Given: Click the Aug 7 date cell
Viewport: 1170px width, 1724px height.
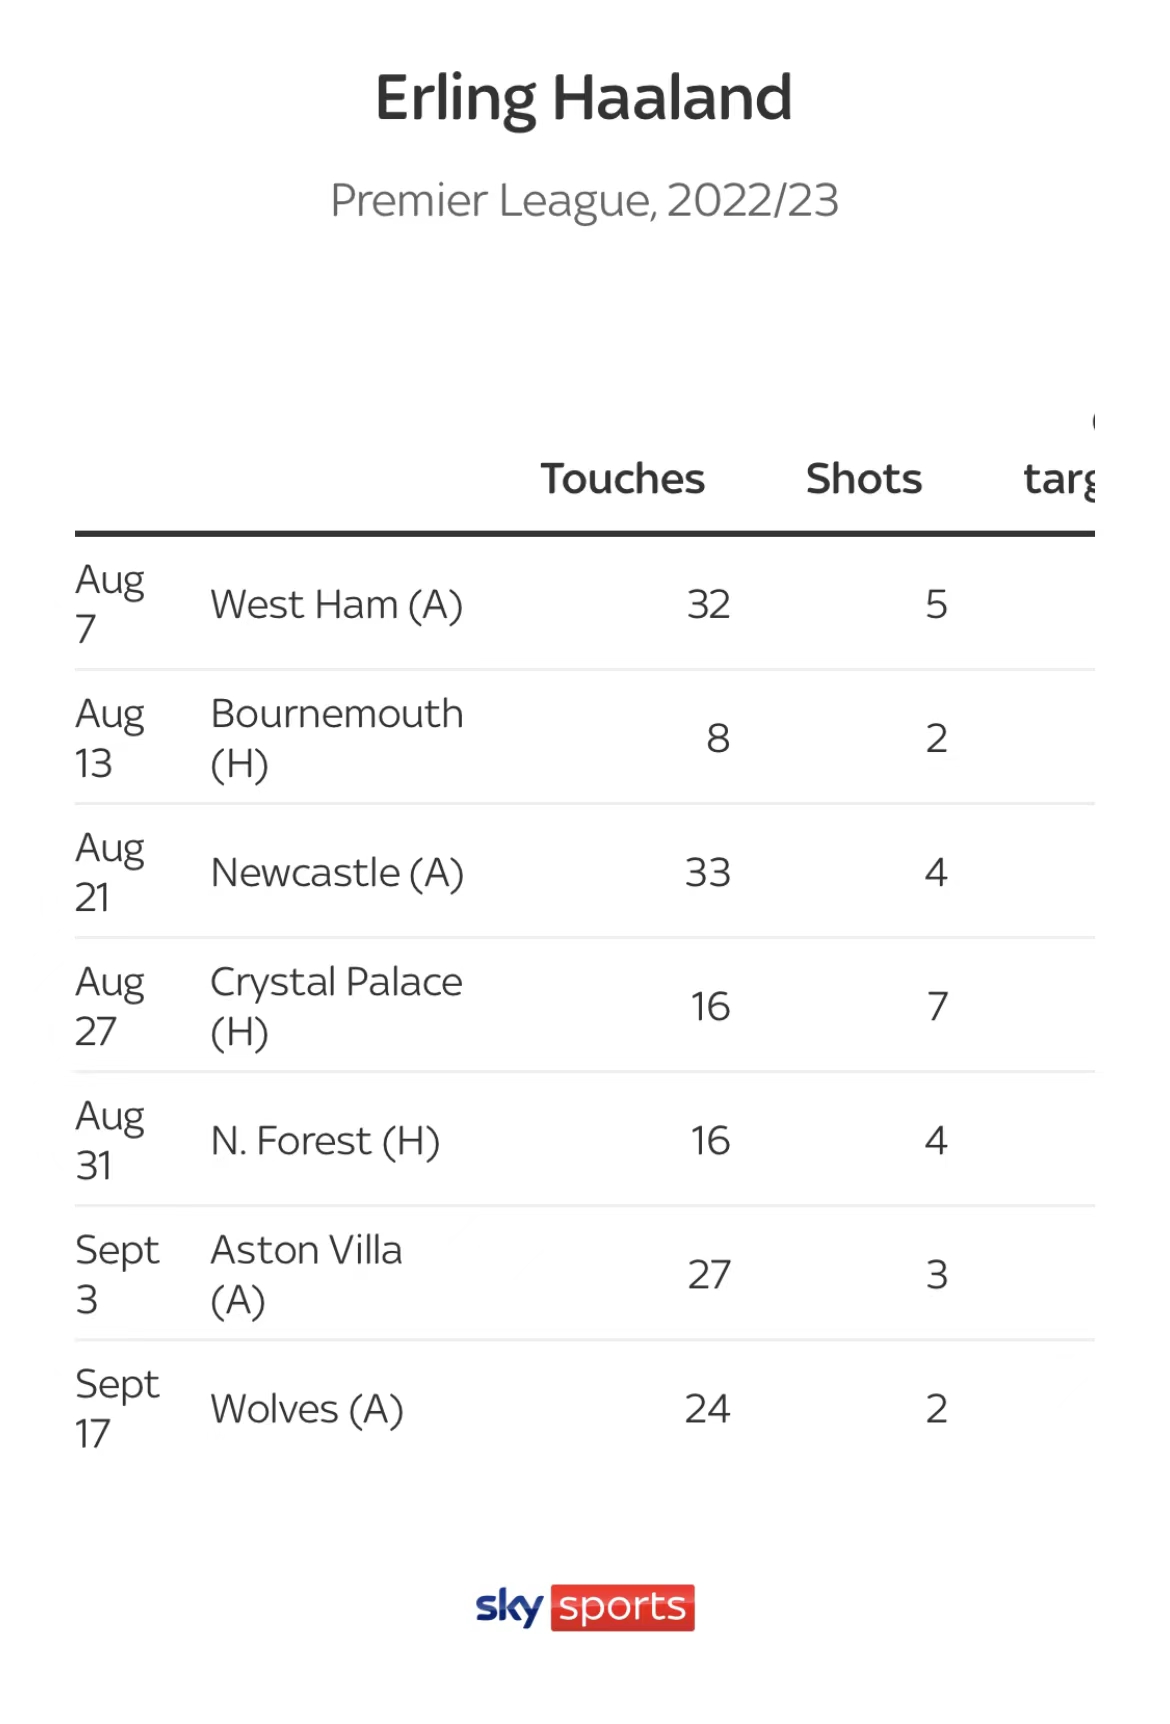Looking at the screenshot, I should [x=110, y=604].
